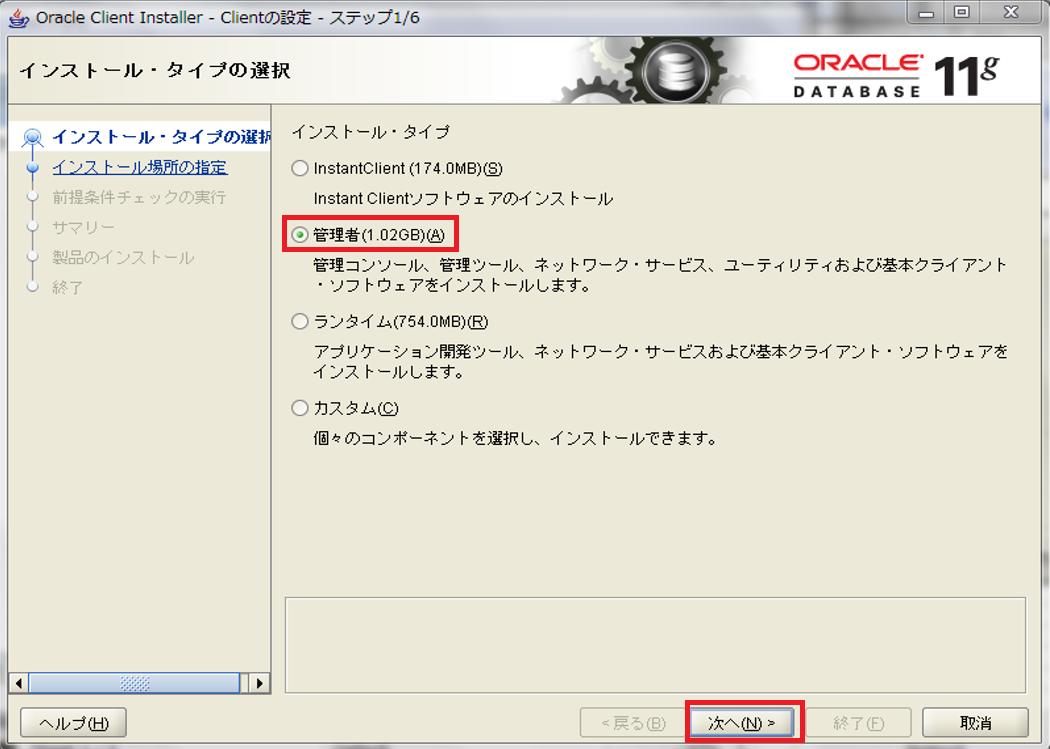Viewport: 1050px width, 749px height.
Task: Click the 前提条件チェックの実行 step label
Action: (139, 197)
